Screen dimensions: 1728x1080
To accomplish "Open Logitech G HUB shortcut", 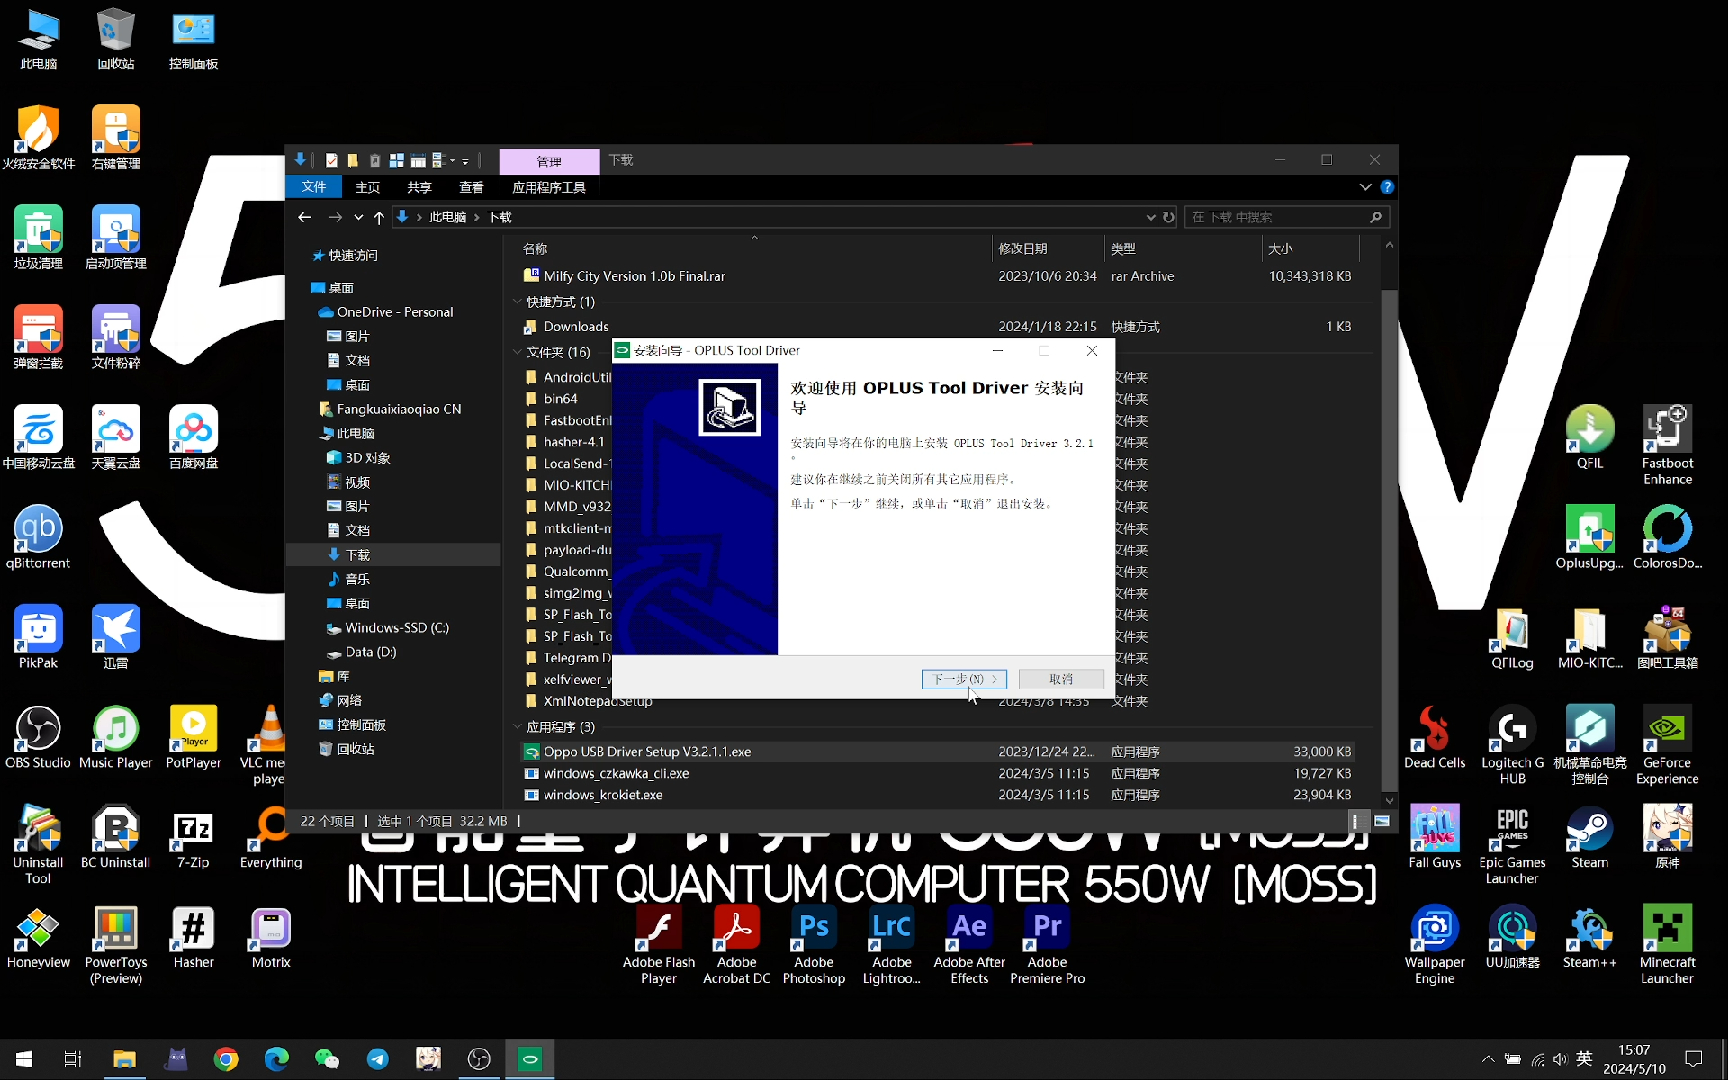I will [1512, 745].
